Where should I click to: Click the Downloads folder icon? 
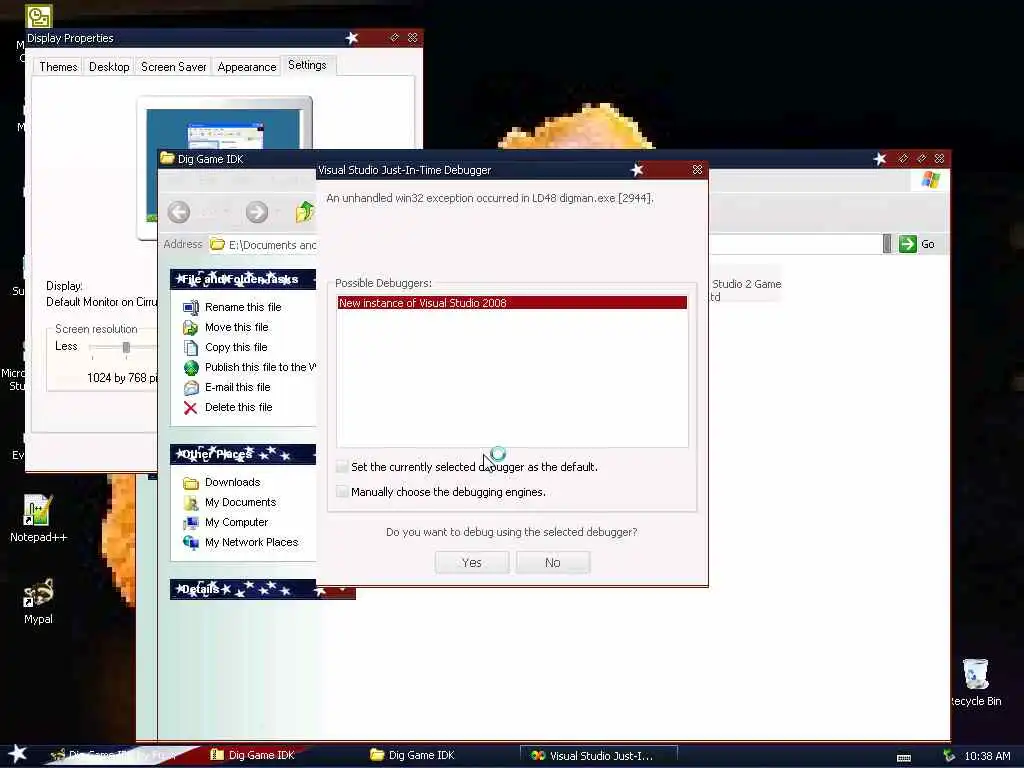191,483
